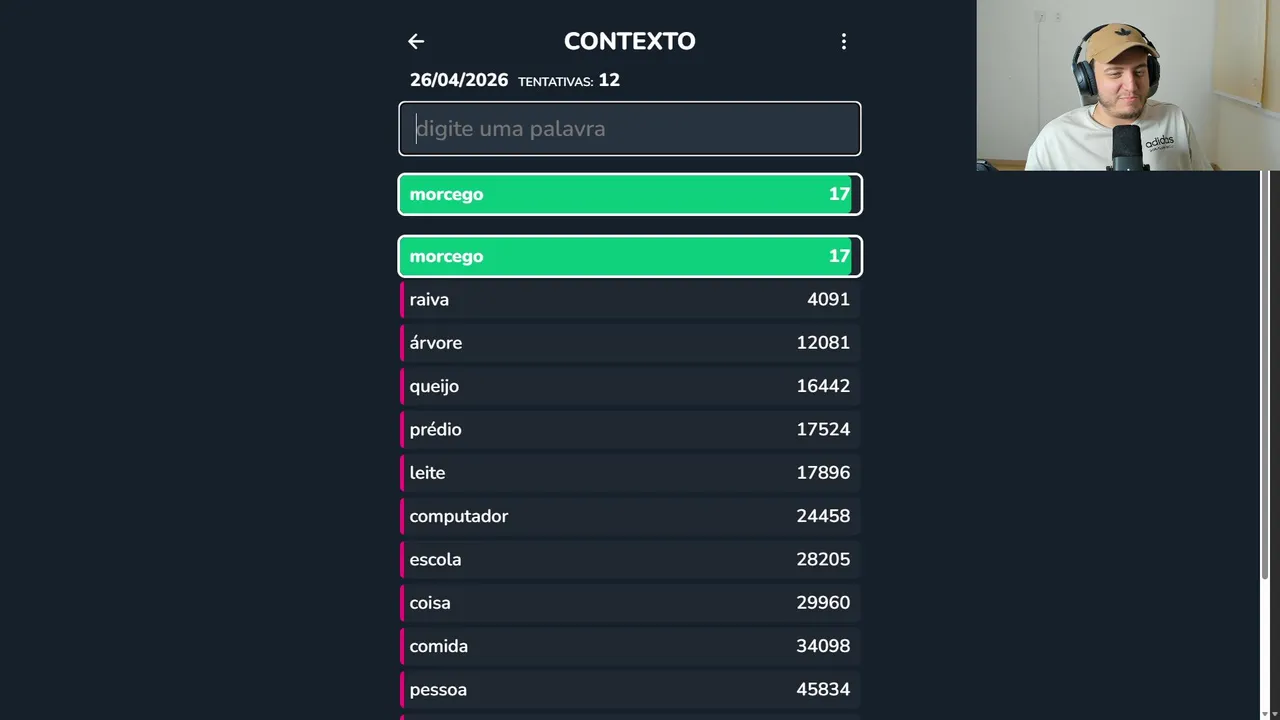Viewport: 1280px width, 720px height.
Task: Click the back arrow icon
Action: (416, 41)
